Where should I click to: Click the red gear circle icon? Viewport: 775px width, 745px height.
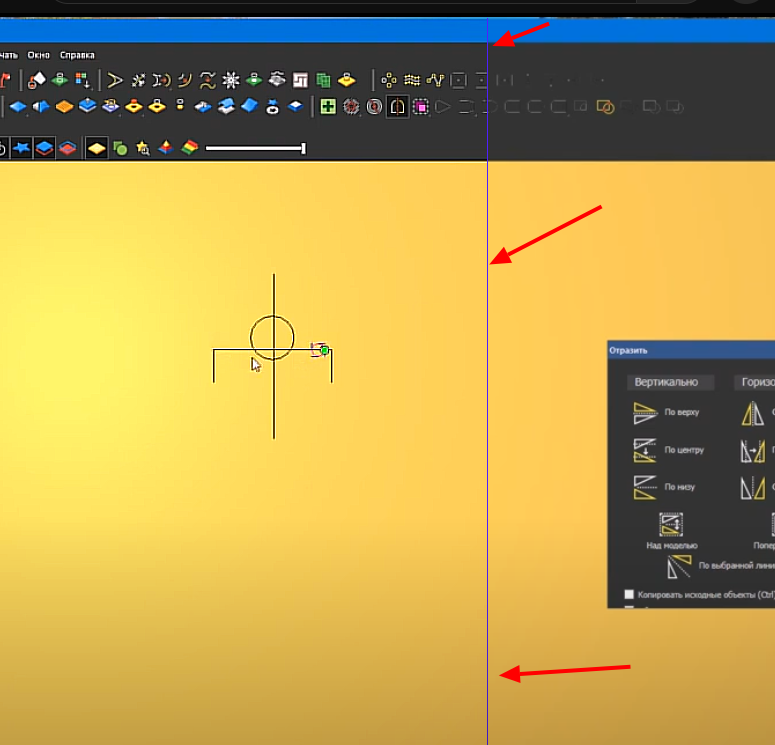point(351,107)
